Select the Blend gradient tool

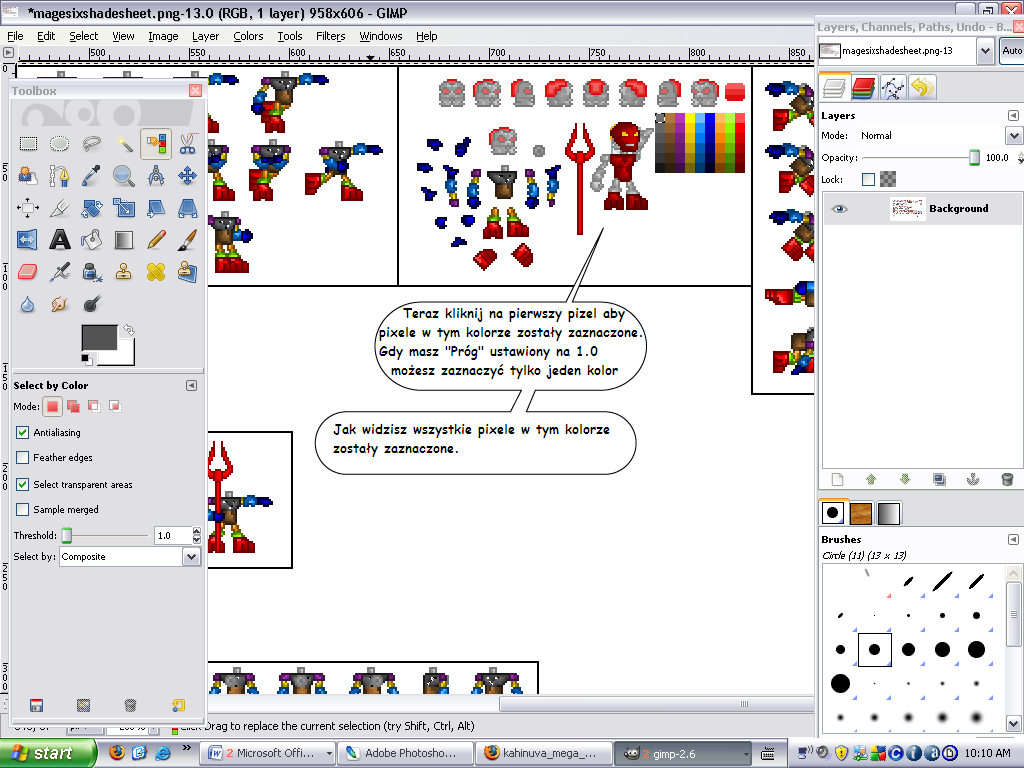[123, 240]
